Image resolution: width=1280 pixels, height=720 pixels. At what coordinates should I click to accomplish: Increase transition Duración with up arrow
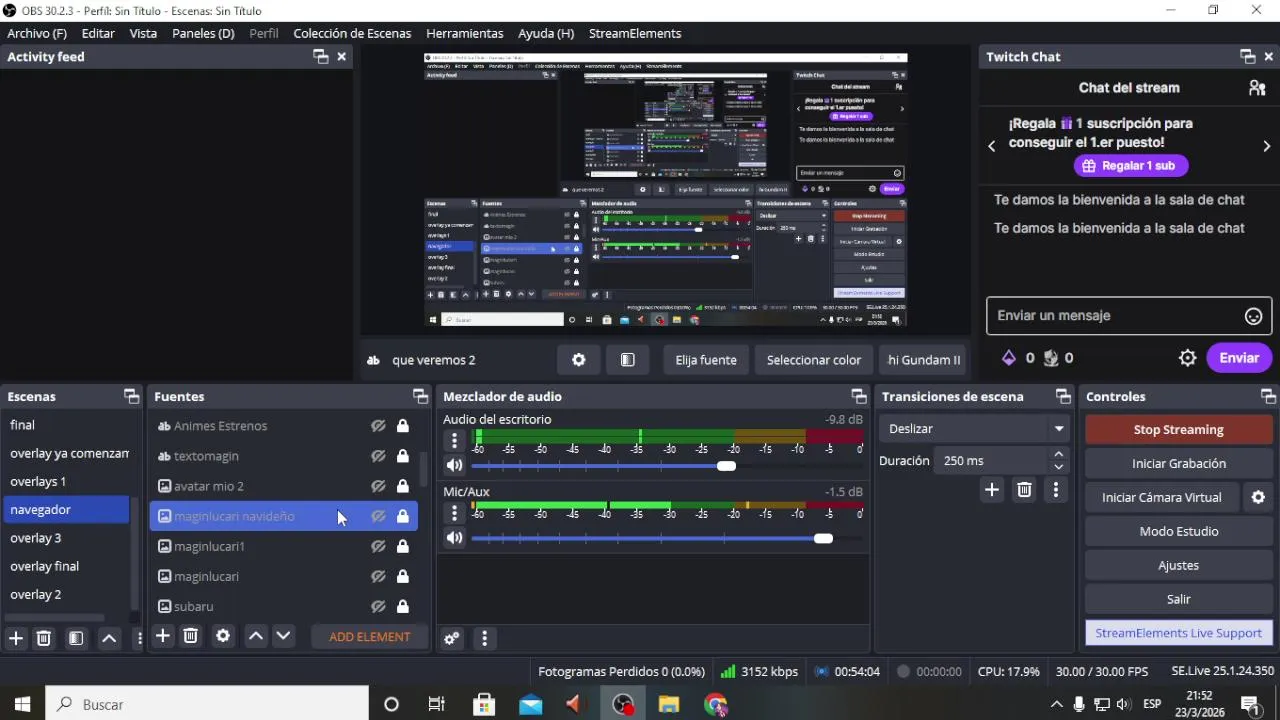tap(1058, 454)
